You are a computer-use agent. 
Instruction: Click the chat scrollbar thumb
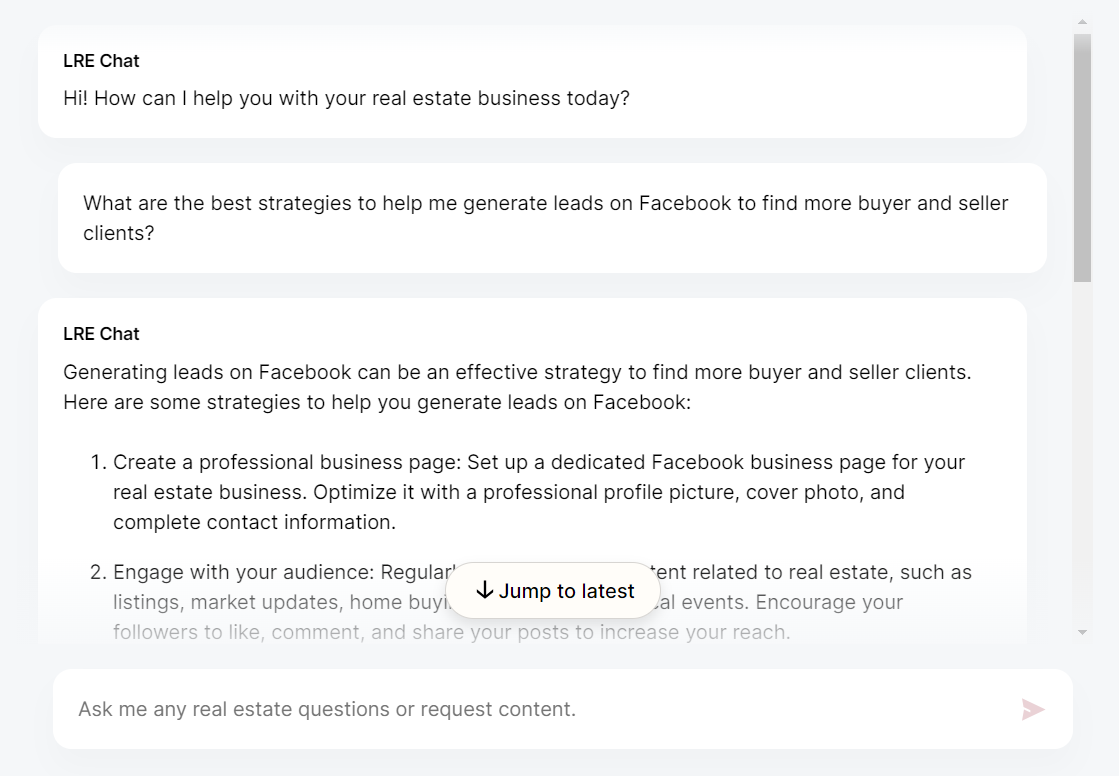point(1082,158)
